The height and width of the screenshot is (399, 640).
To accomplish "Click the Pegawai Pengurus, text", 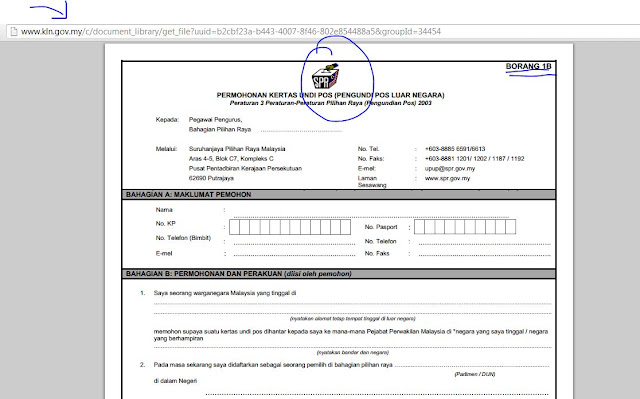I will pos(215,120).
